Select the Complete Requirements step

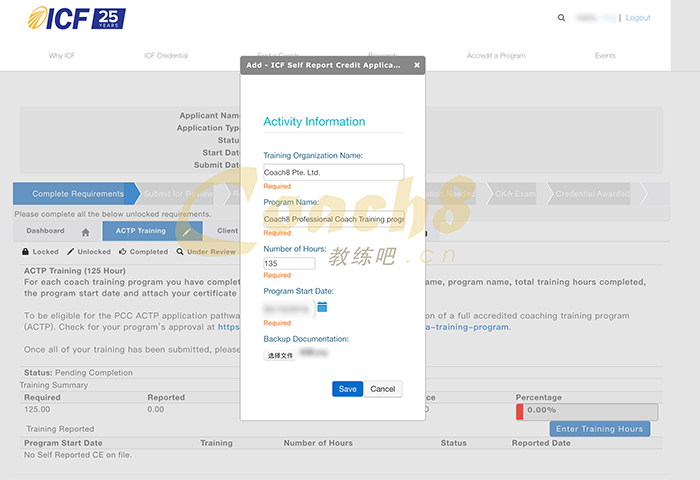[x=77, y=194]
